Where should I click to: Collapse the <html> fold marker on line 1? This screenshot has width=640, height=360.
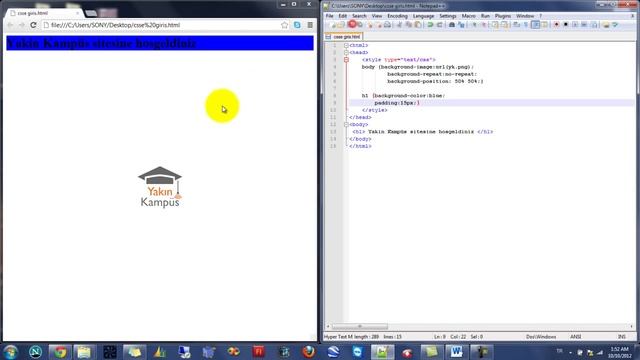pos(346,45)
